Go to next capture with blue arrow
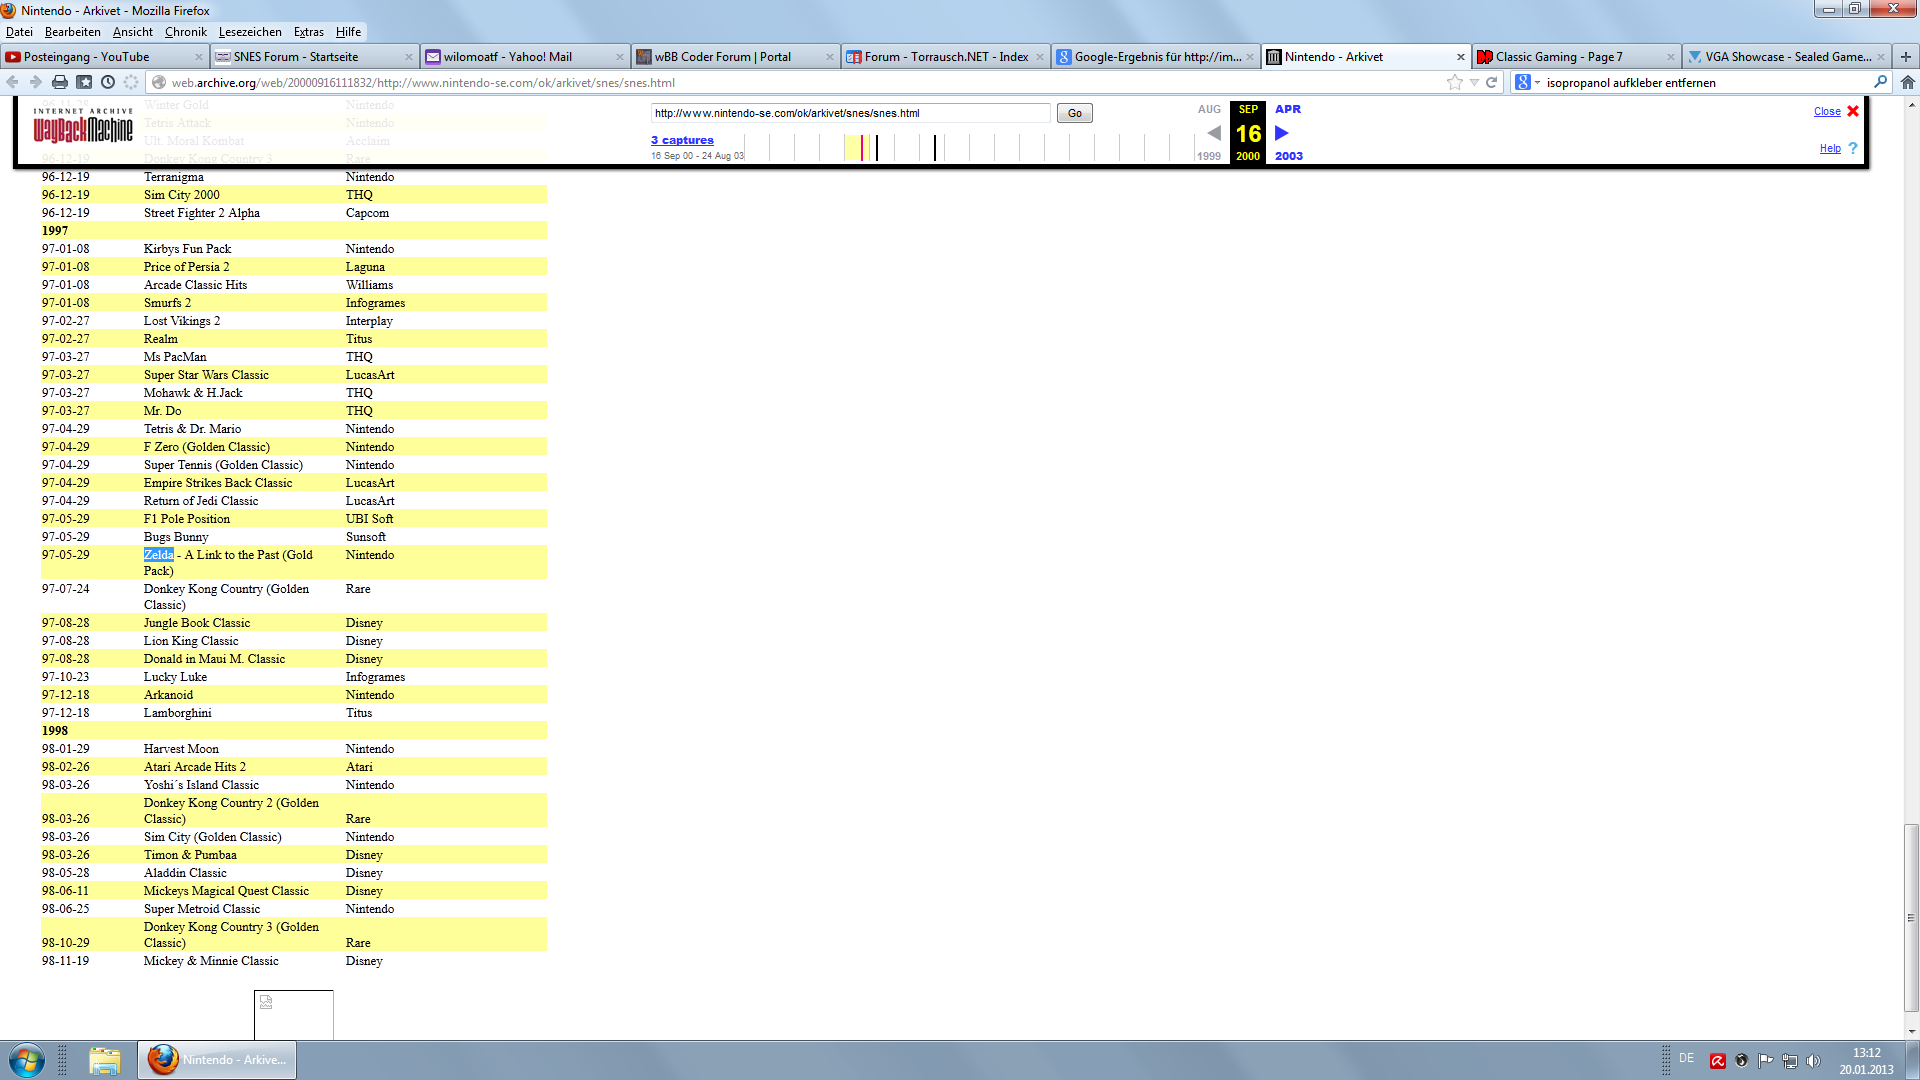The width and height of the screenshot is (1920, 1080). pyautogui.click(x=1281, y=133)
